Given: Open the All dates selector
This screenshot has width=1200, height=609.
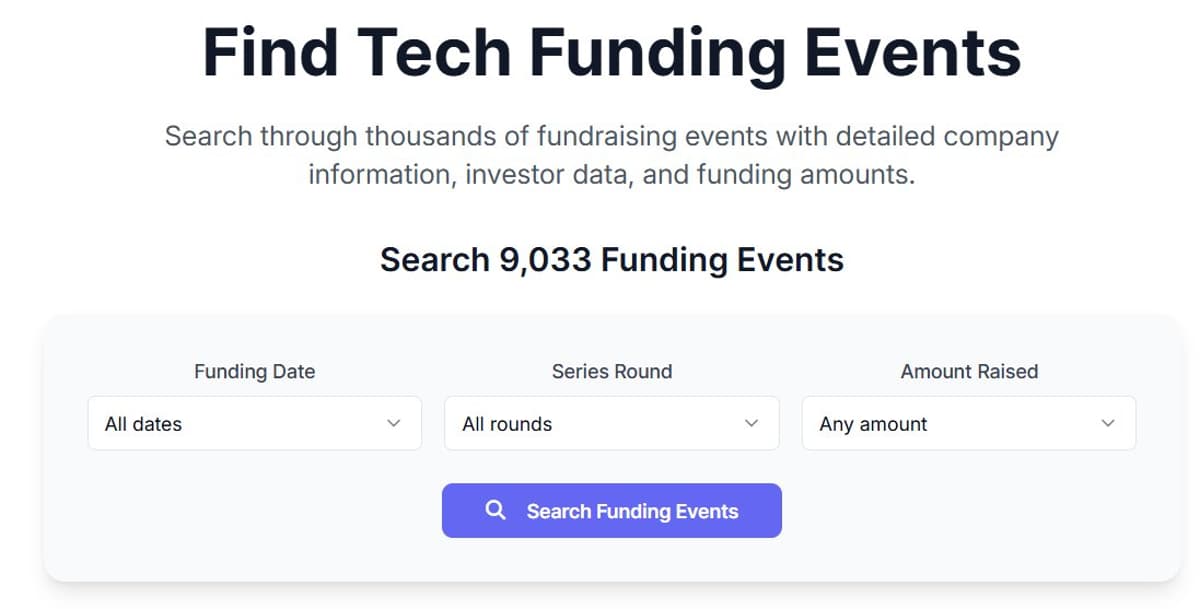Looking at the screenshot, I should point(254,423).
